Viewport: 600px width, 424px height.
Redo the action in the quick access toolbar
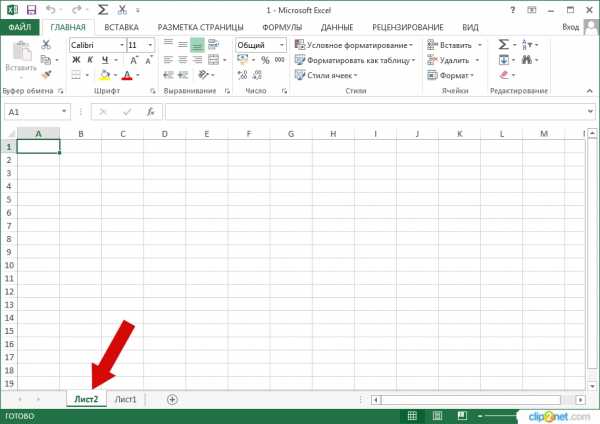coord(77,10)
